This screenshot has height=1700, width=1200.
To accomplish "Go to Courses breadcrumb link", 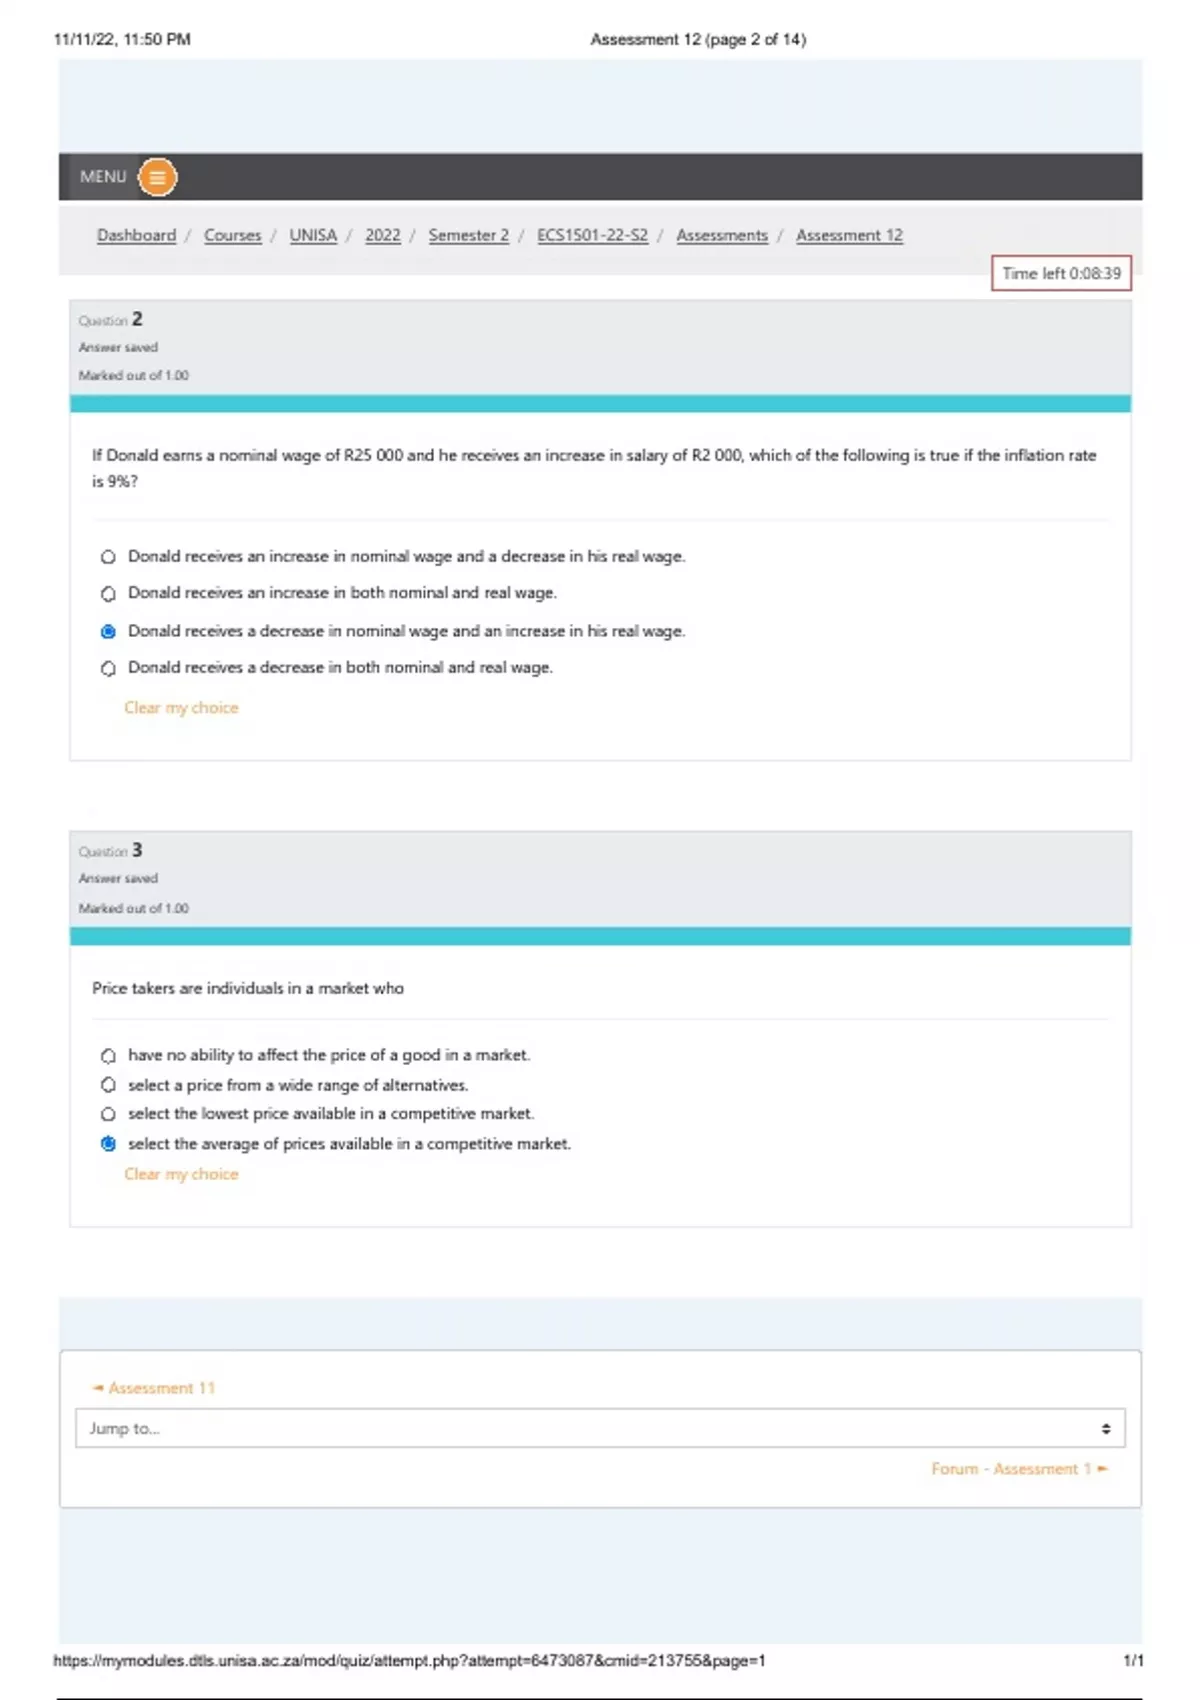I will pyautogui.click(x=232, y=235).
